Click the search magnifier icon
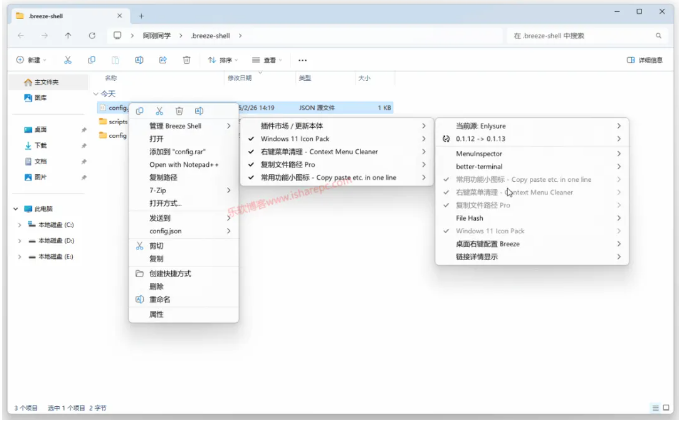682x424 pixels. (659, 36)
